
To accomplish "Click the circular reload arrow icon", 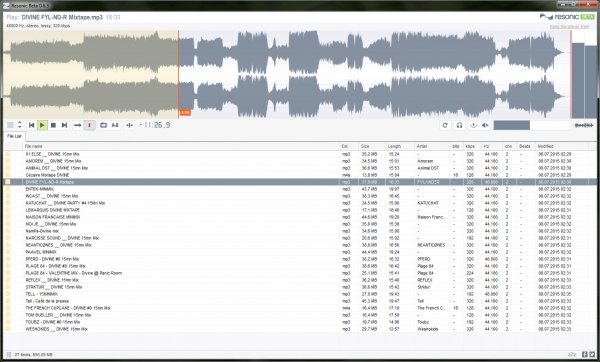I will [x=445, y=125].
